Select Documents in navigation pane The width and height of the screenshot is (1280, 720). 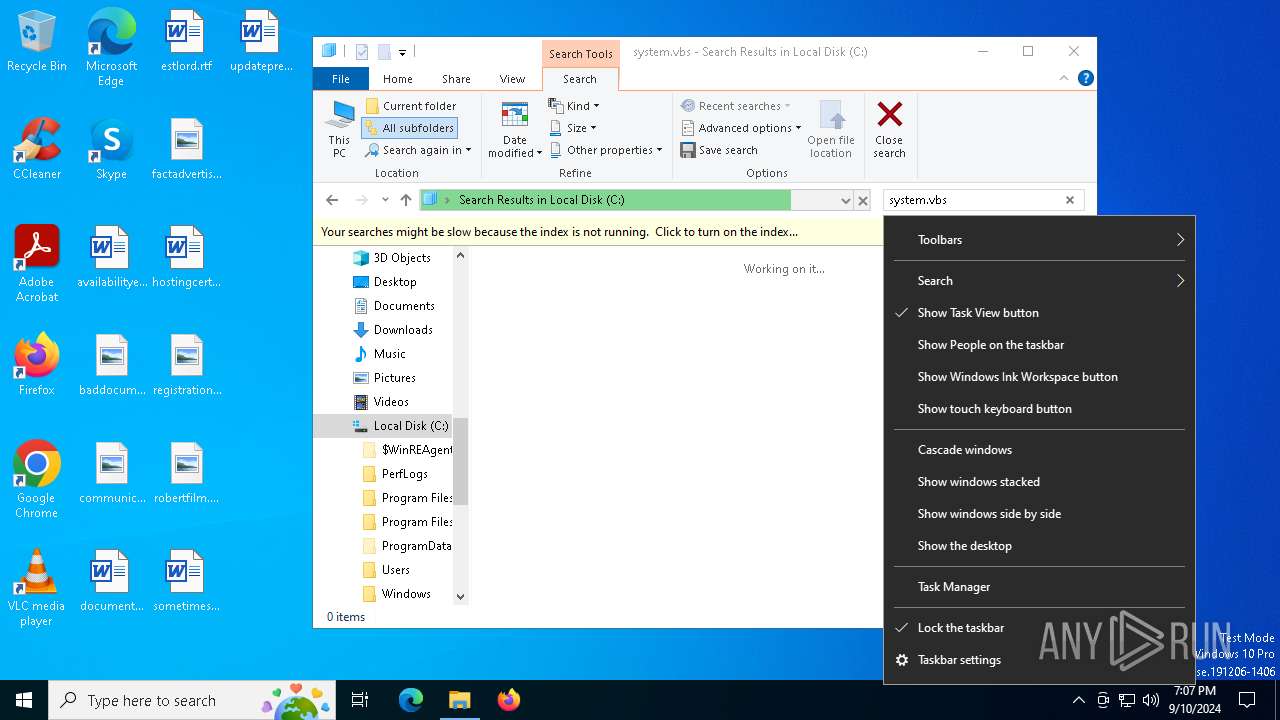(x=404, y=306)
